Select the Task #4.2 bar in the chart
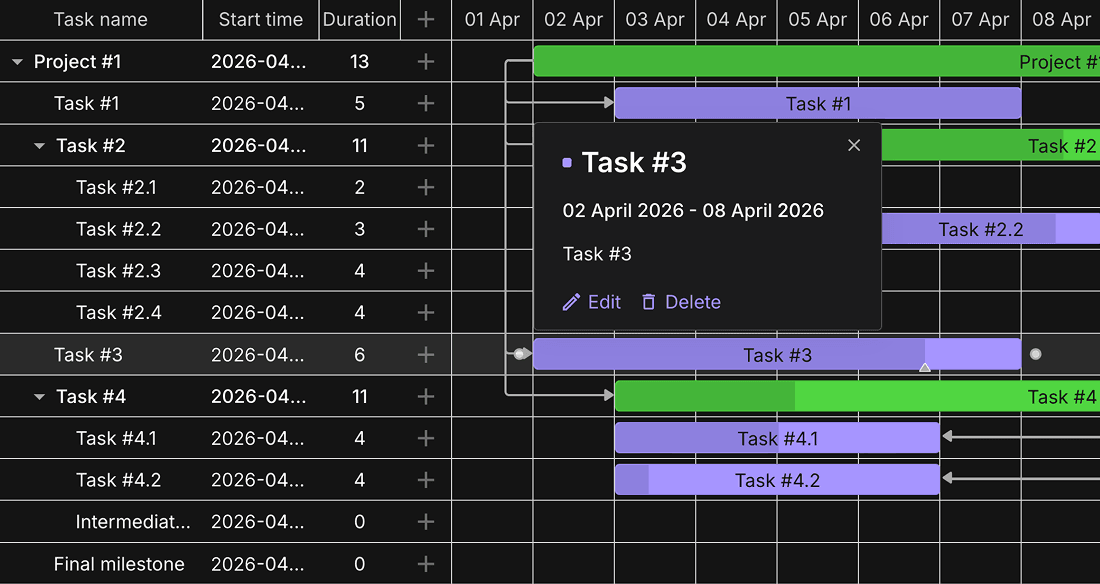Viewport: 1100px width, 584px height. (777, 480)
